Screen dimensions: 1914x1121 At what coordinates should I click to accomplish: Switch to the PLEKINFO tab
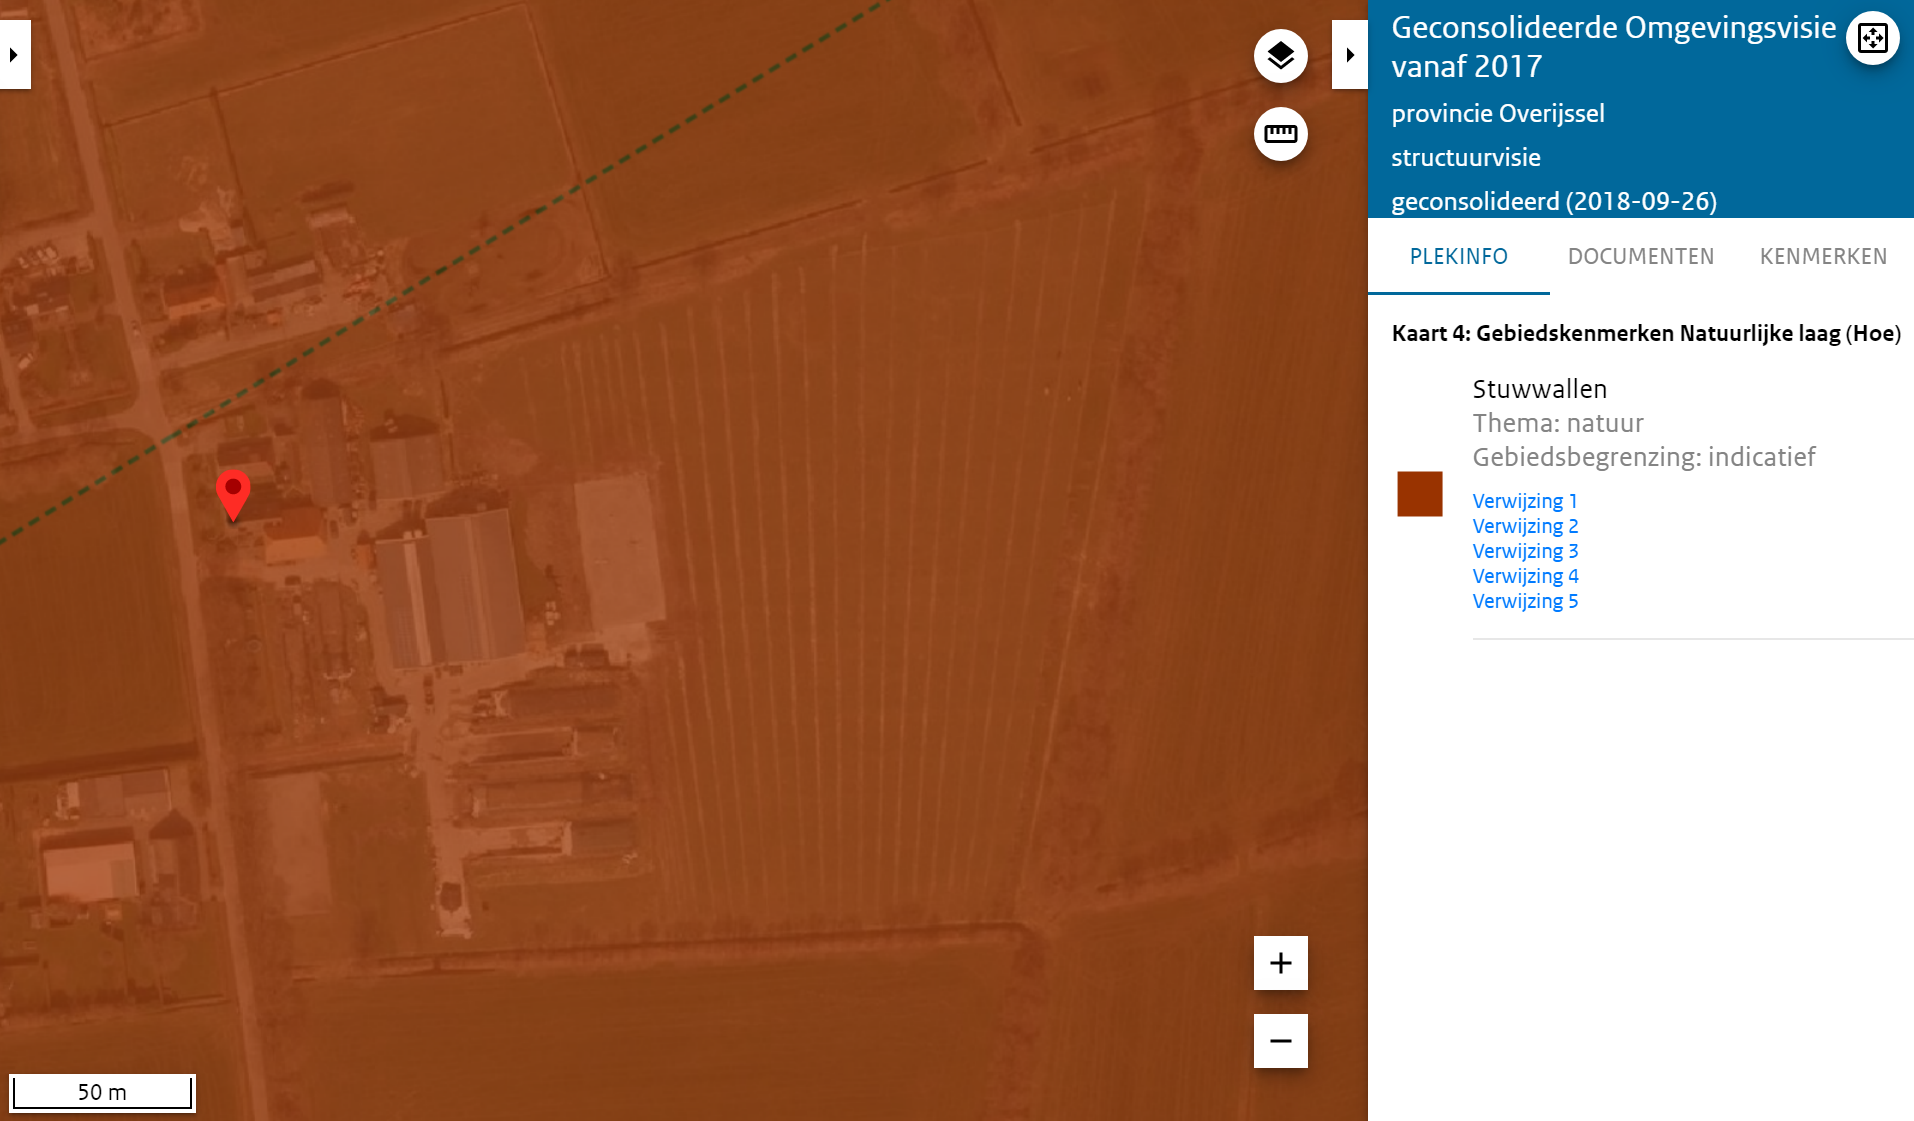coord(1458,257)
